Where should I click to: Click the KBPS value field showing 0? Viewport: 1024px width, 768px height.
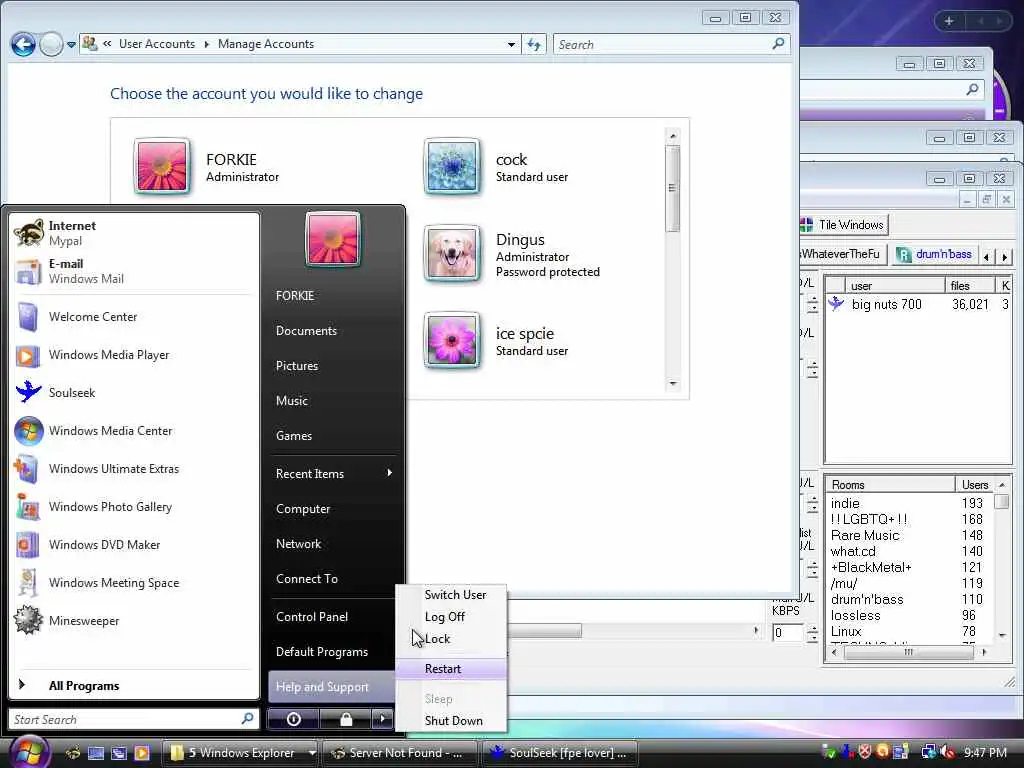pos(788,632)
